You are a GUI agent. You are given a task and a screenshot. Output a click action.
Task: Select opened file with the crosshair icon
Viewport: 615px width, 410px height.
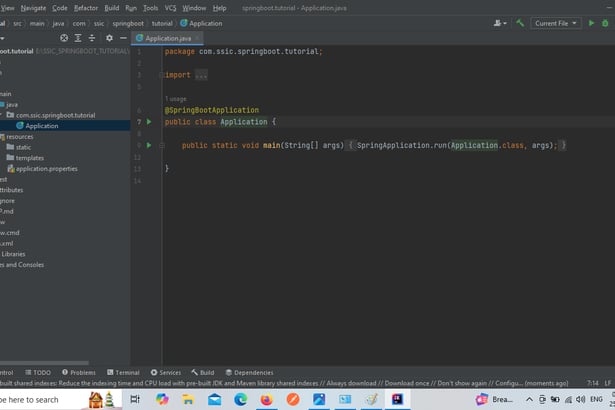[64, 38]
